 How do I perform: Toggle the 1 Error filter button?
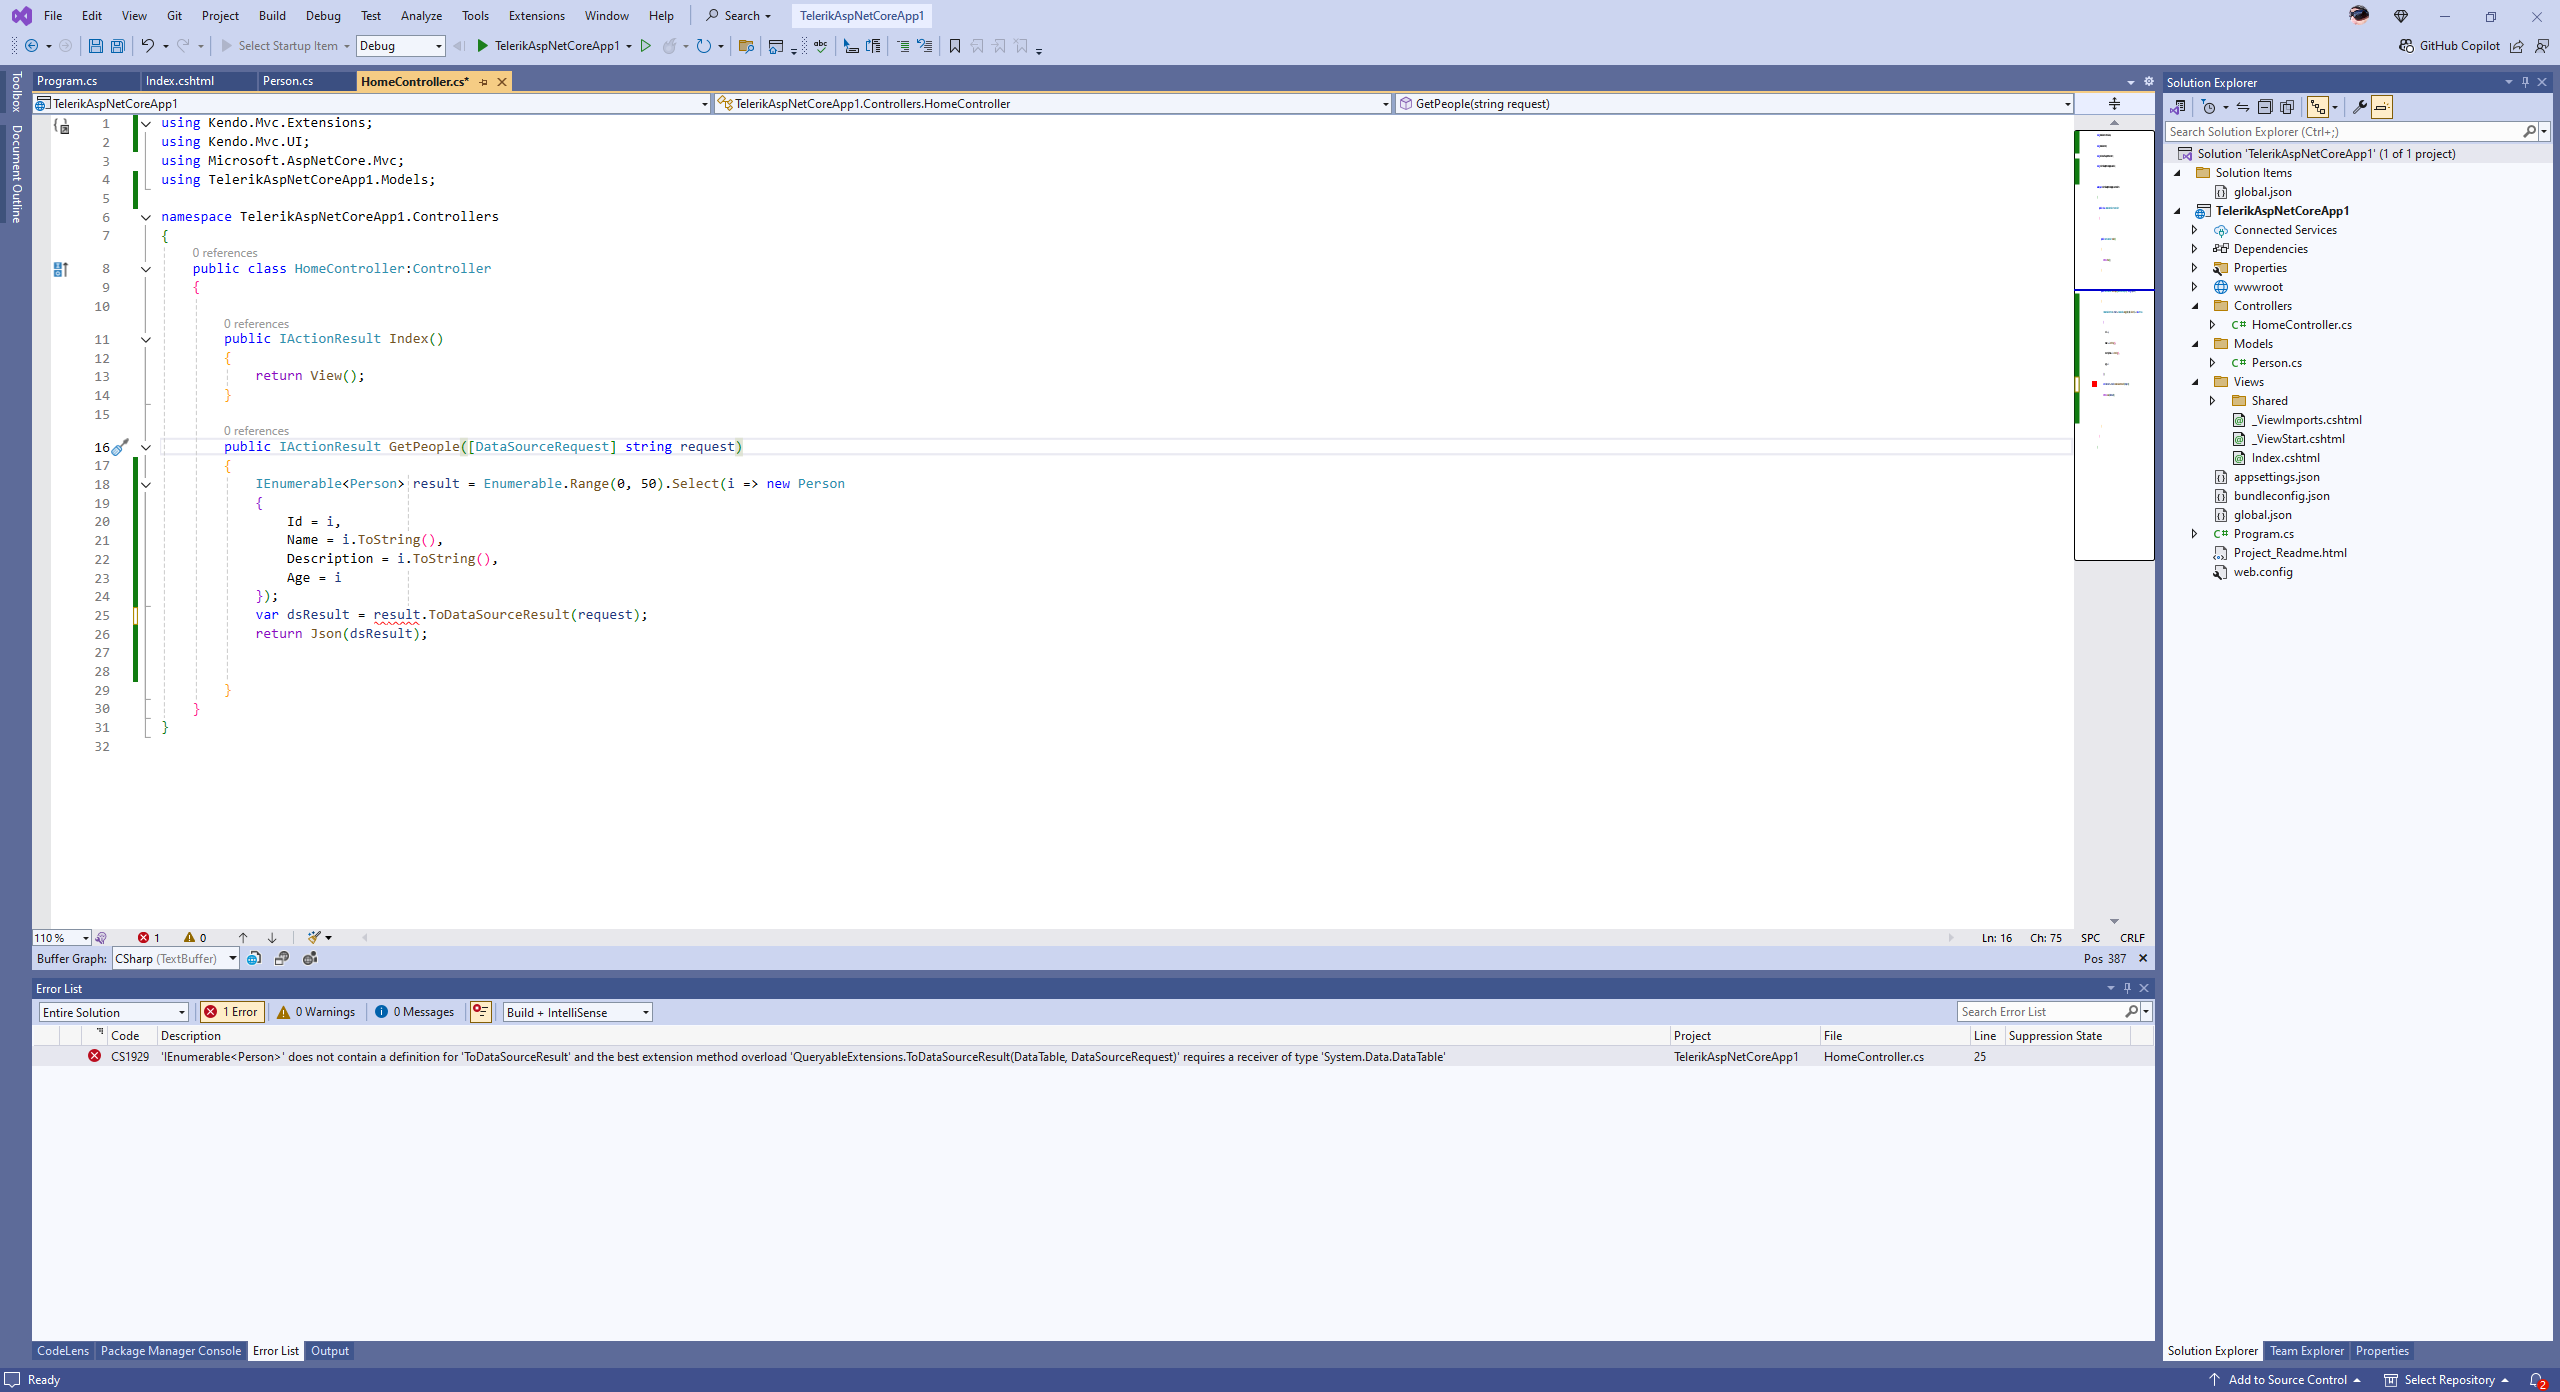pyautogui.click(x=232, y=1012)
